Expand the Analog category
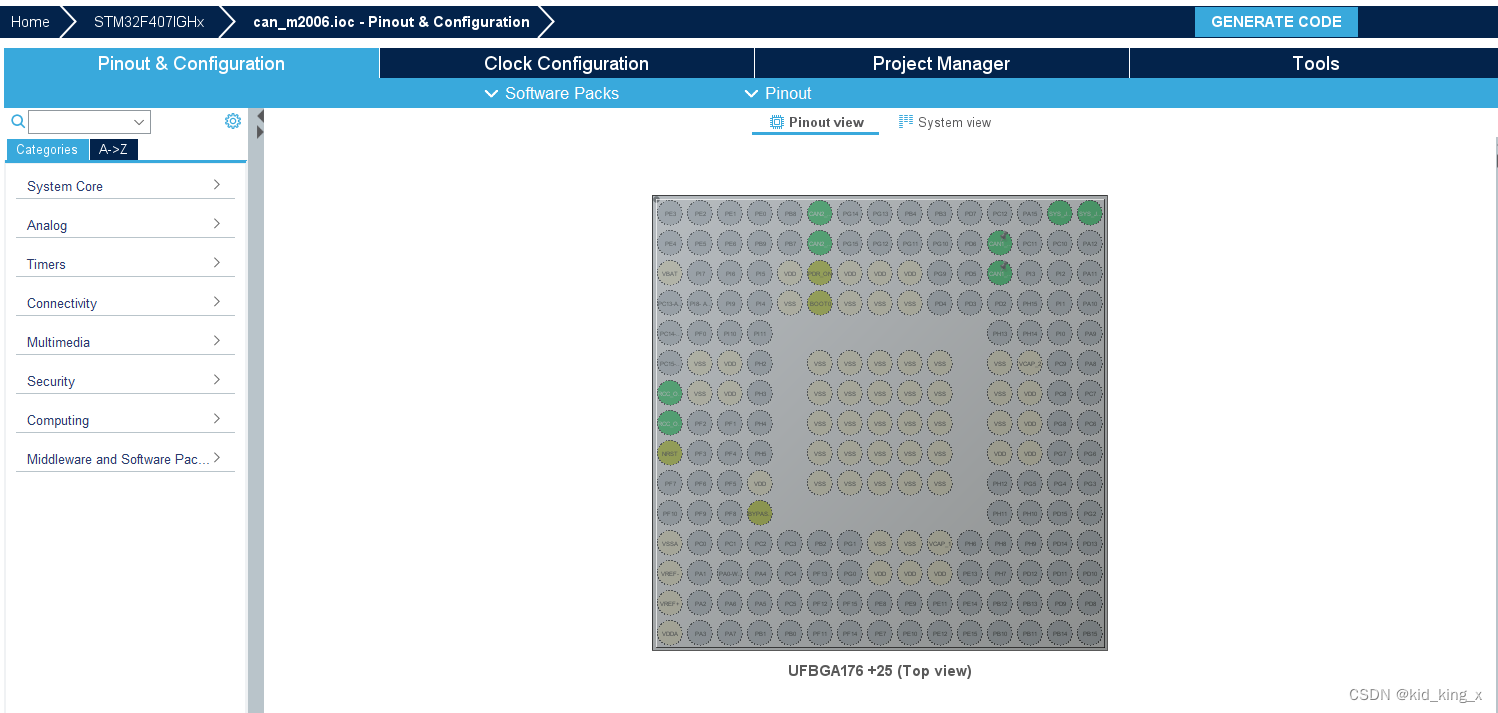Viewport: 1498px width, 713px height. pyautogui.click(x=125, y=225)
